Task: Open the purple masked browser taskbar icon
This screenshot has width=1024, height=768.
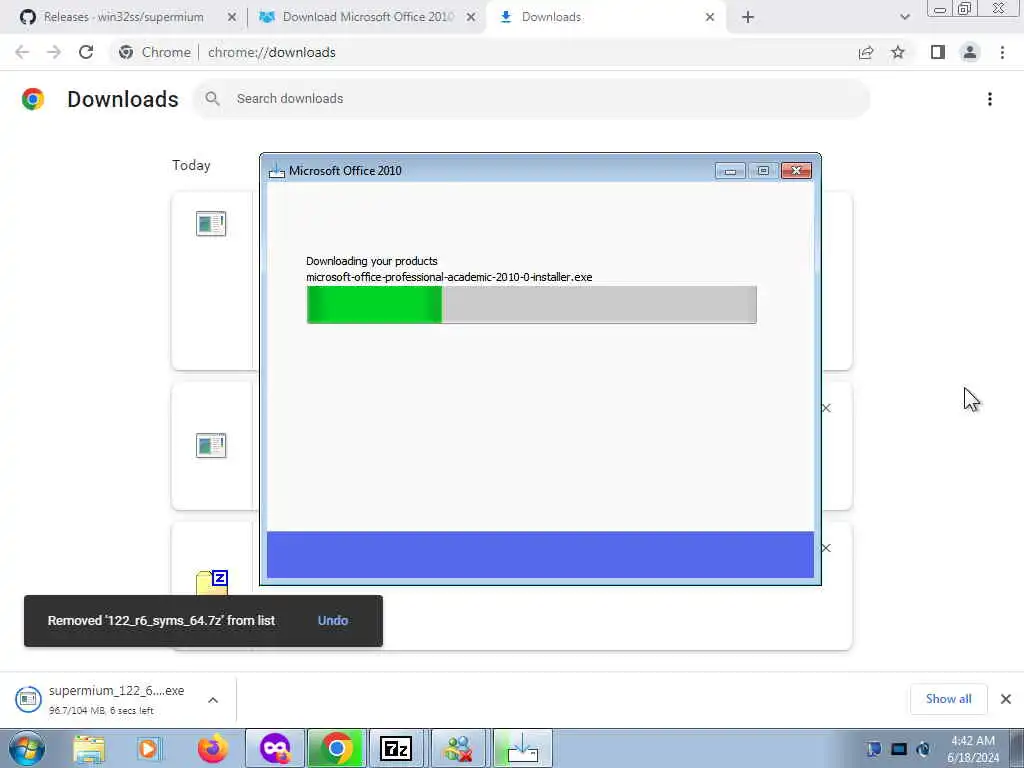Action: [275, 748]
